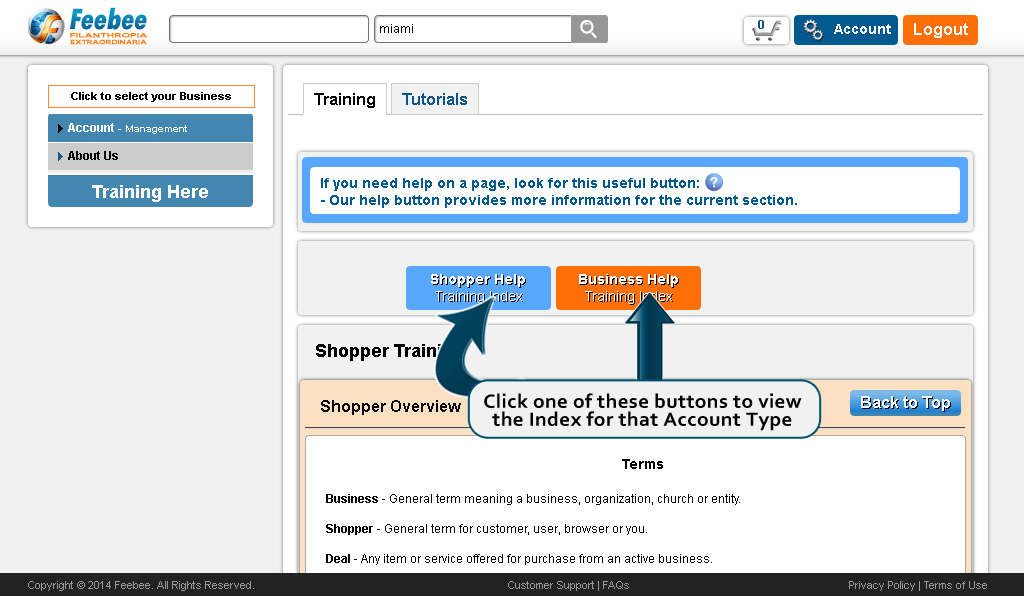Click the gears icon on the Account button
Screen dimensions: 1024x596
812,30
